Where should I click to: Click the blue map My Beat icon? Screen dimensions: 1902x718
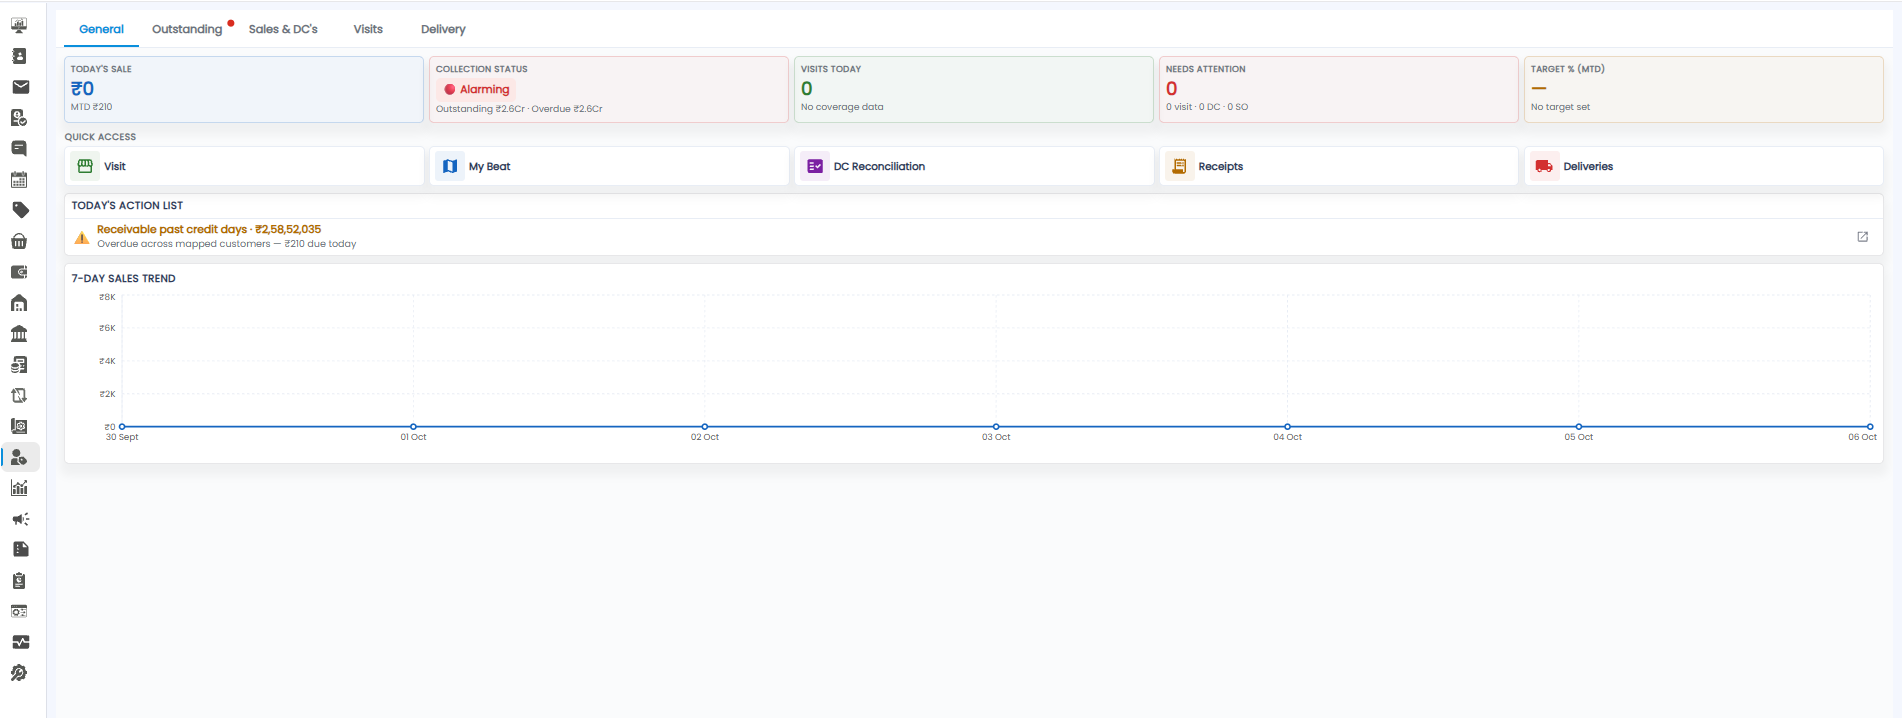(x=450, y=166)
